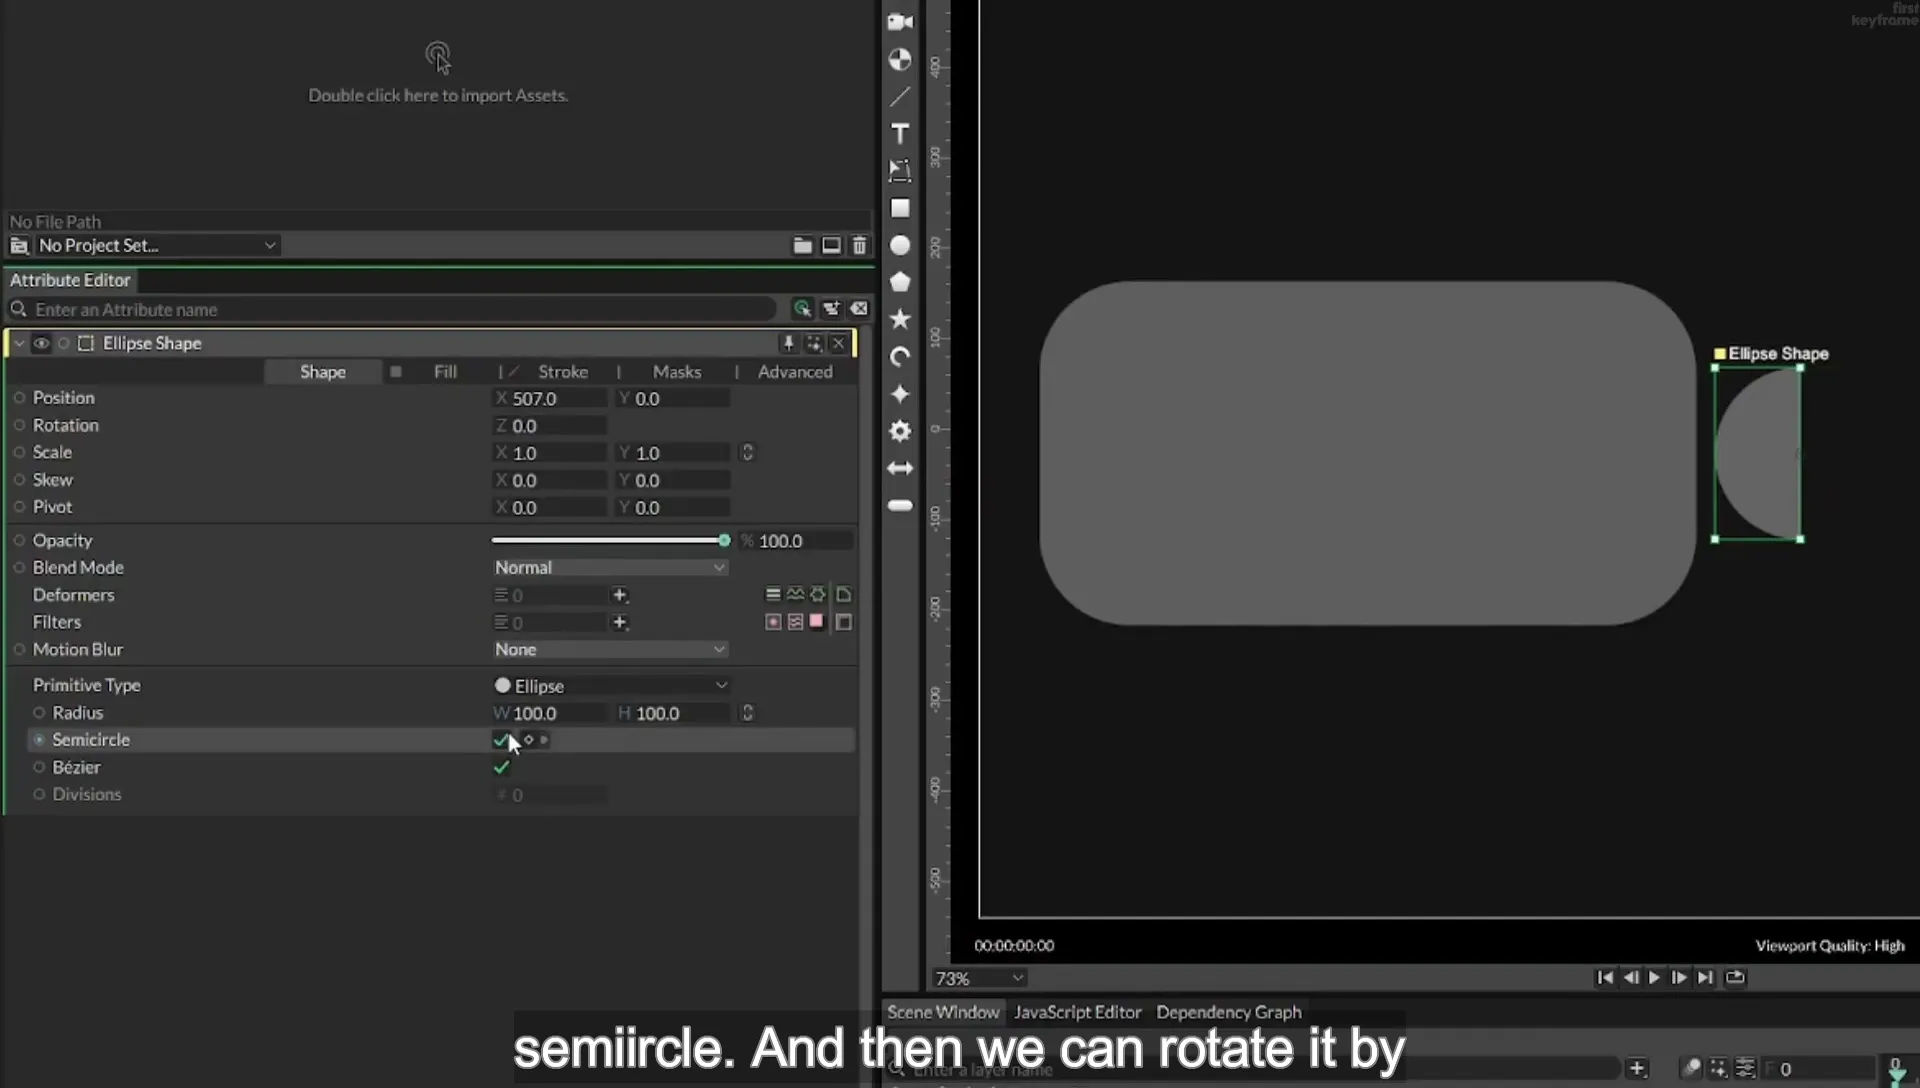1920x1088 pixels.
Task: Uncheck the Bézier checkbox
Action: (x=501, y=767)
